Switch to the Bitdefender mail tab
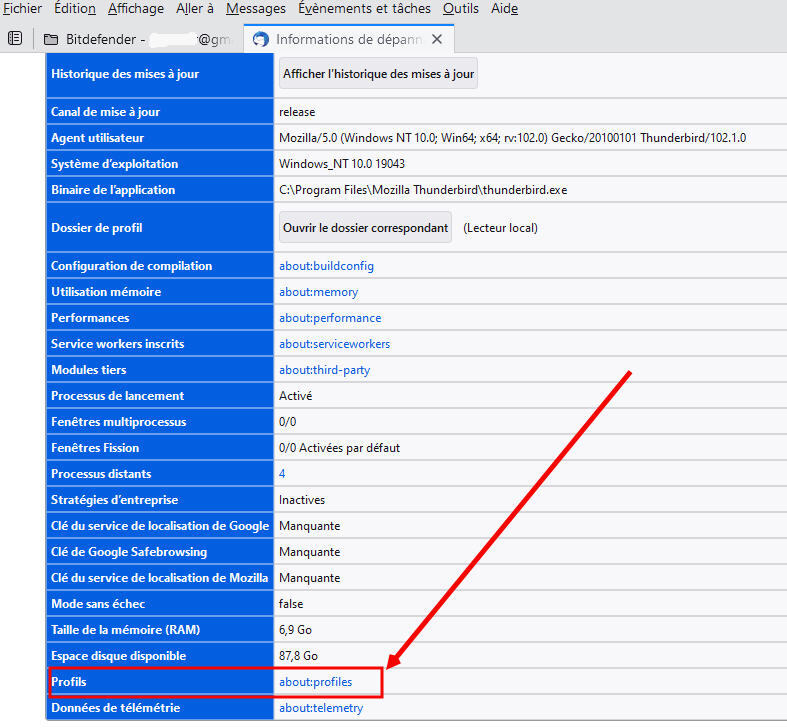Viewport: 787px width, 728px height. 139,39
